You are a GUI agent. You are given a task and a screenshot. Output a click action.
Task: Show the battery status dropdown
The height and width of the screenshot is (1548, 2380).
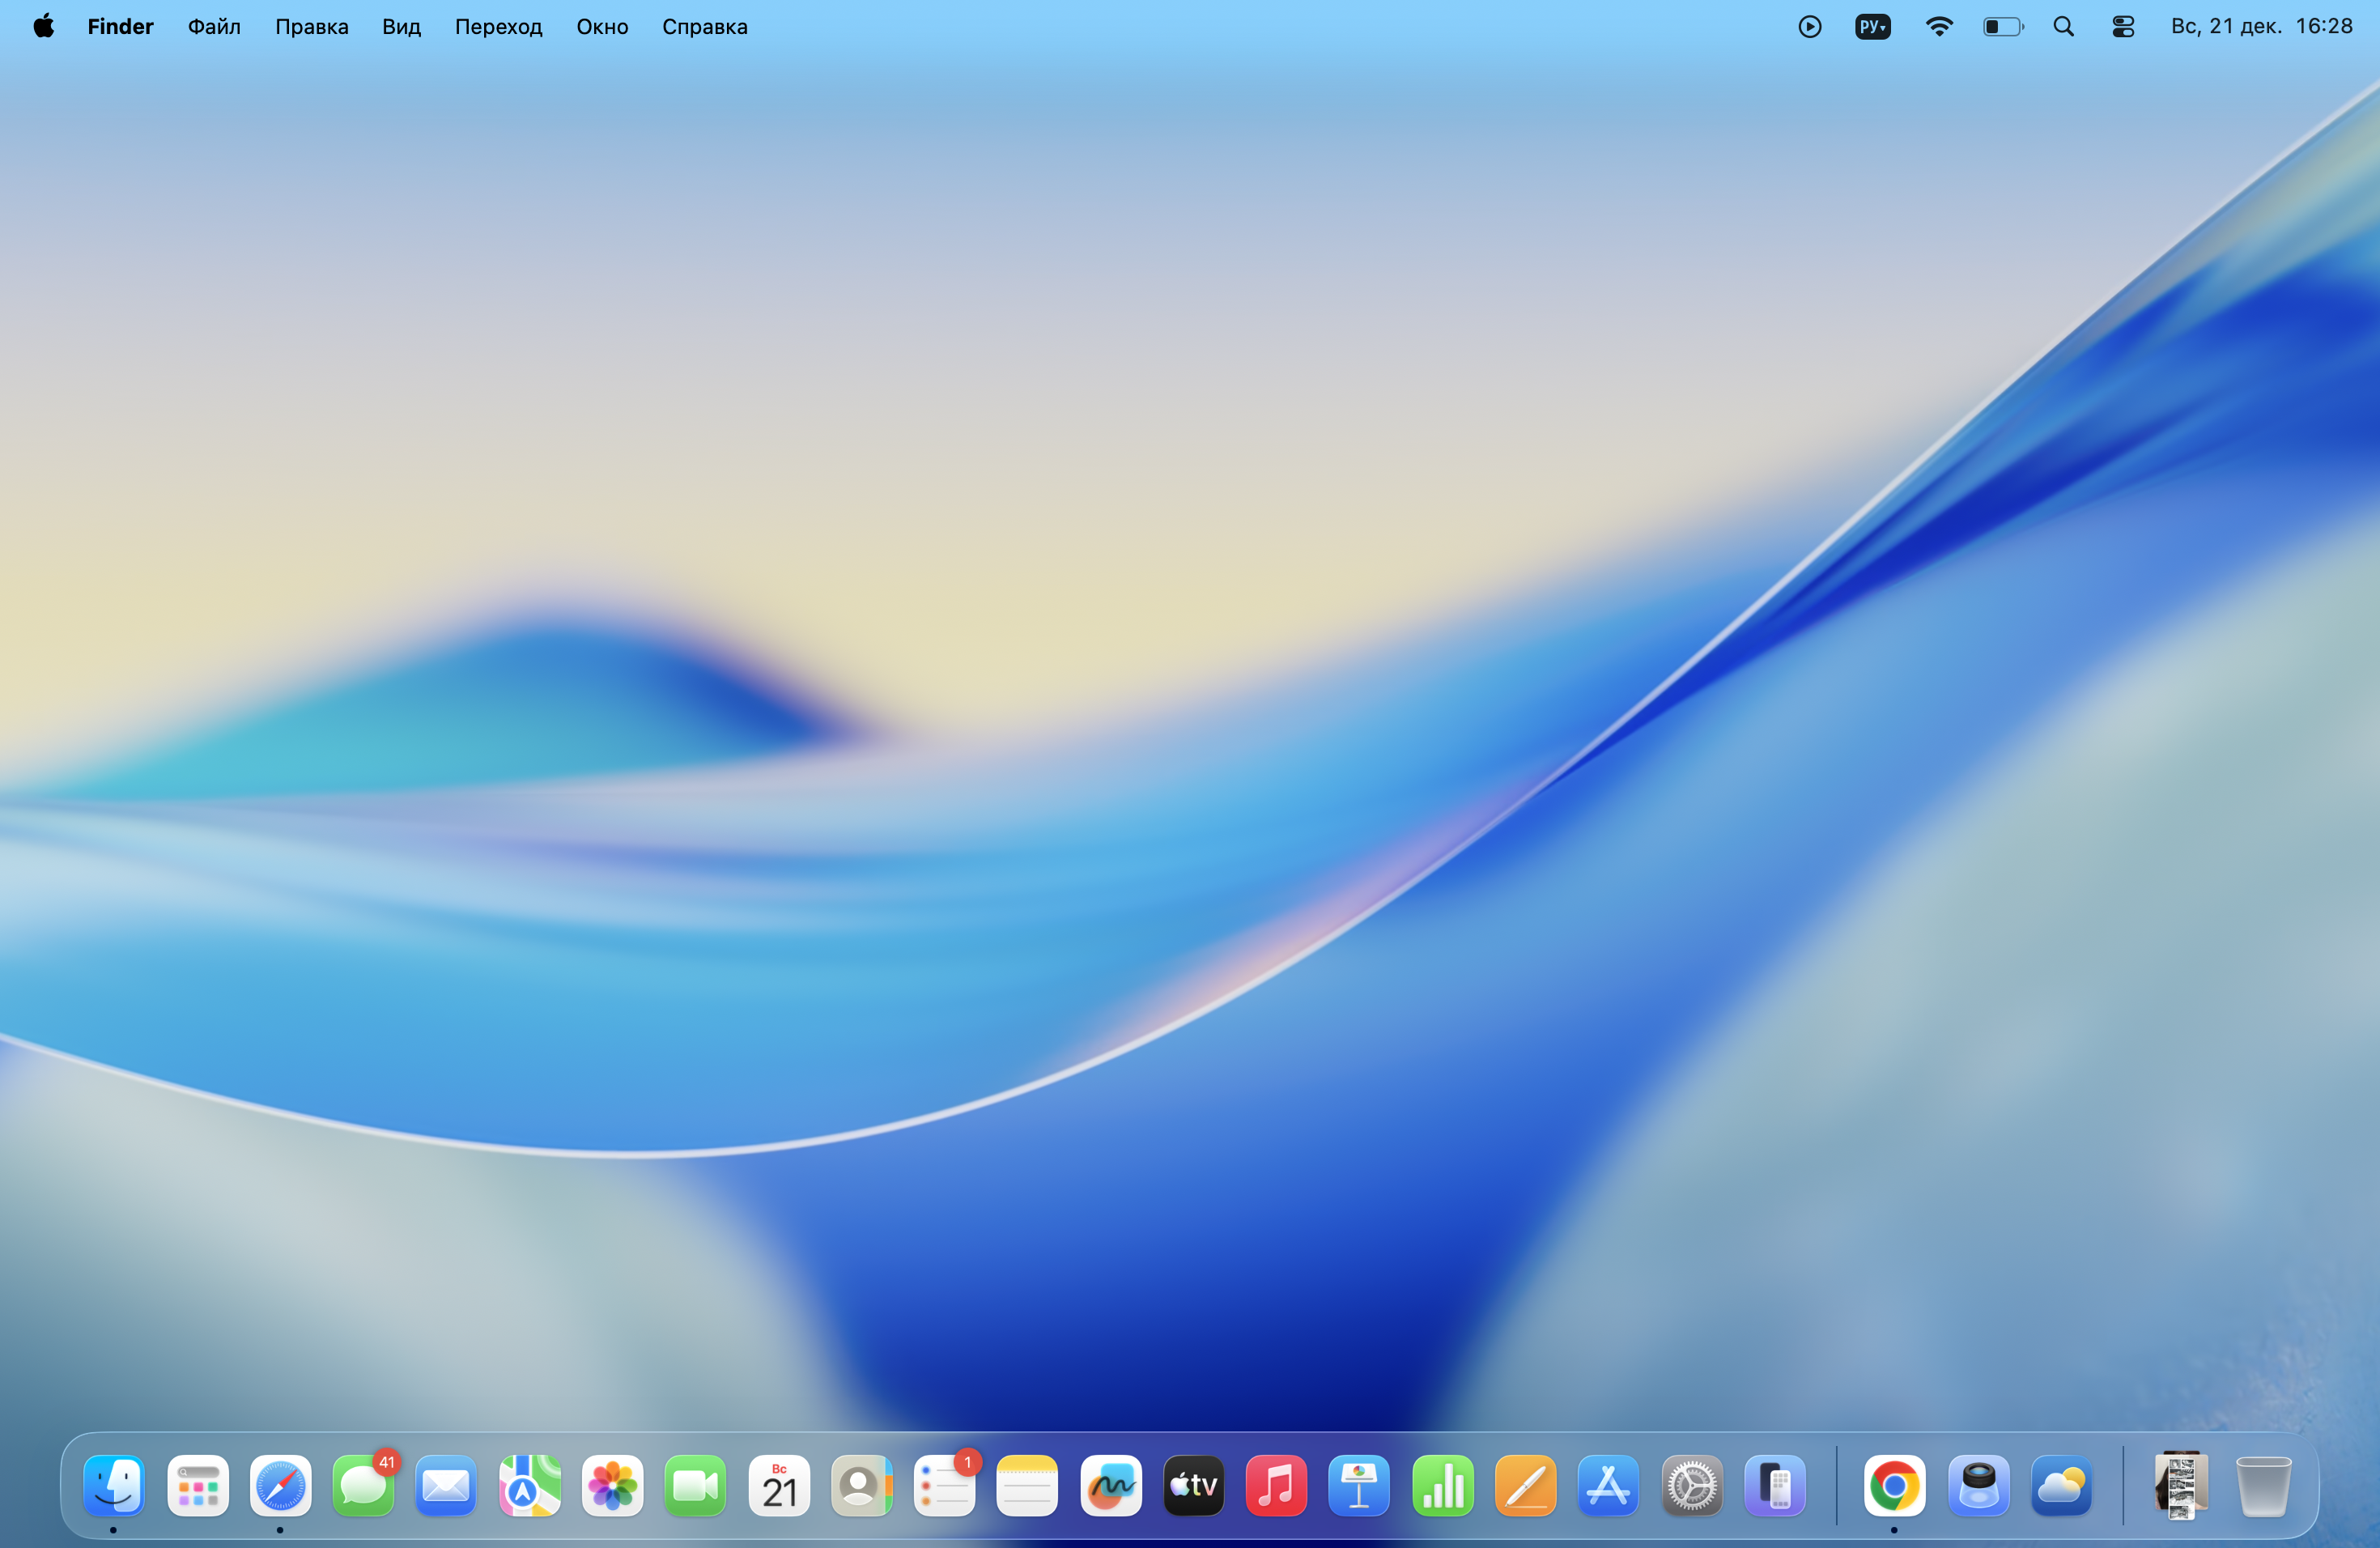point(2002,27)
